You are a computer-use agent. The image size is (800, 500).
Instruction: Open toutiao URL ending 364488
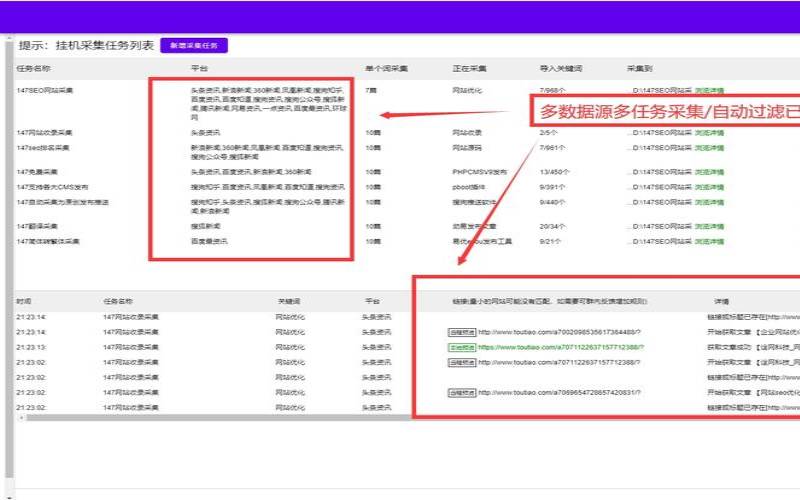click(559, 332)
